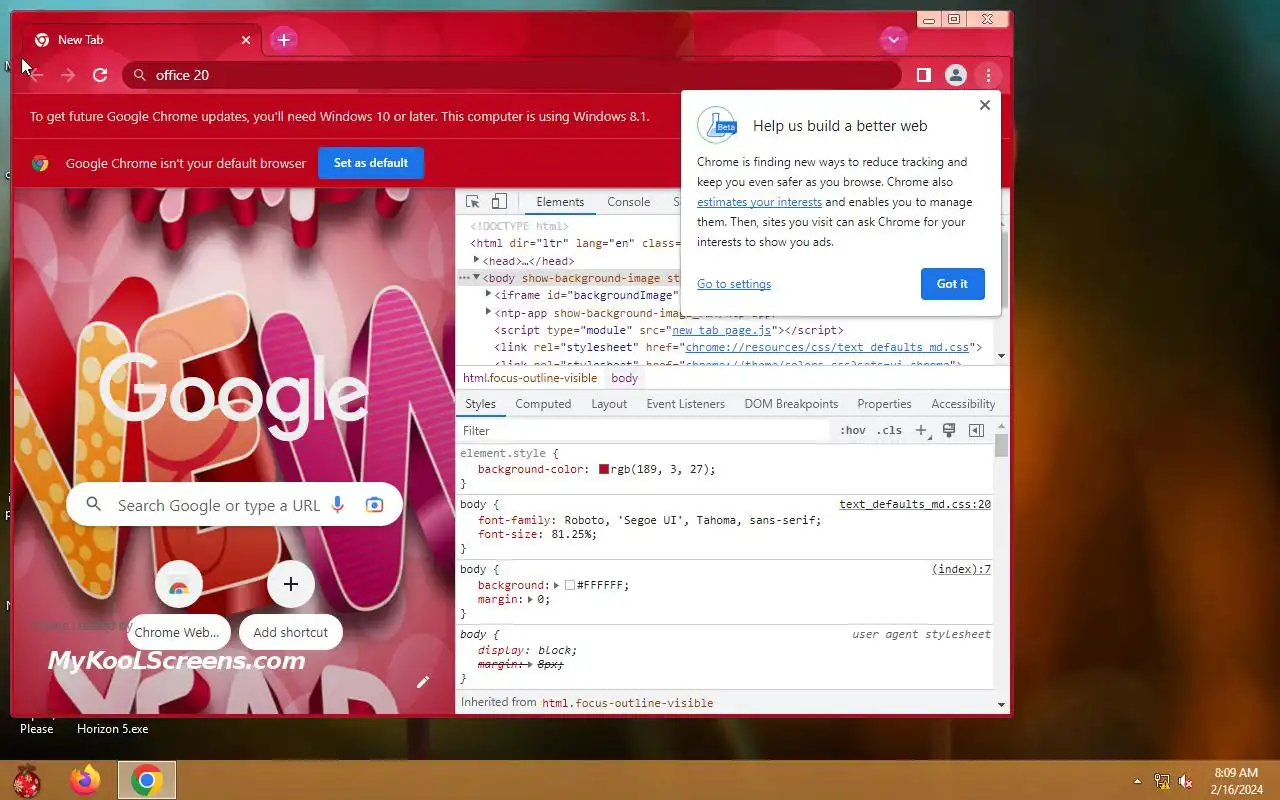Open a new tab with plus button
Image resolution: width=1280 pixels, height=800 pixels.
click(x=284, y=40)
